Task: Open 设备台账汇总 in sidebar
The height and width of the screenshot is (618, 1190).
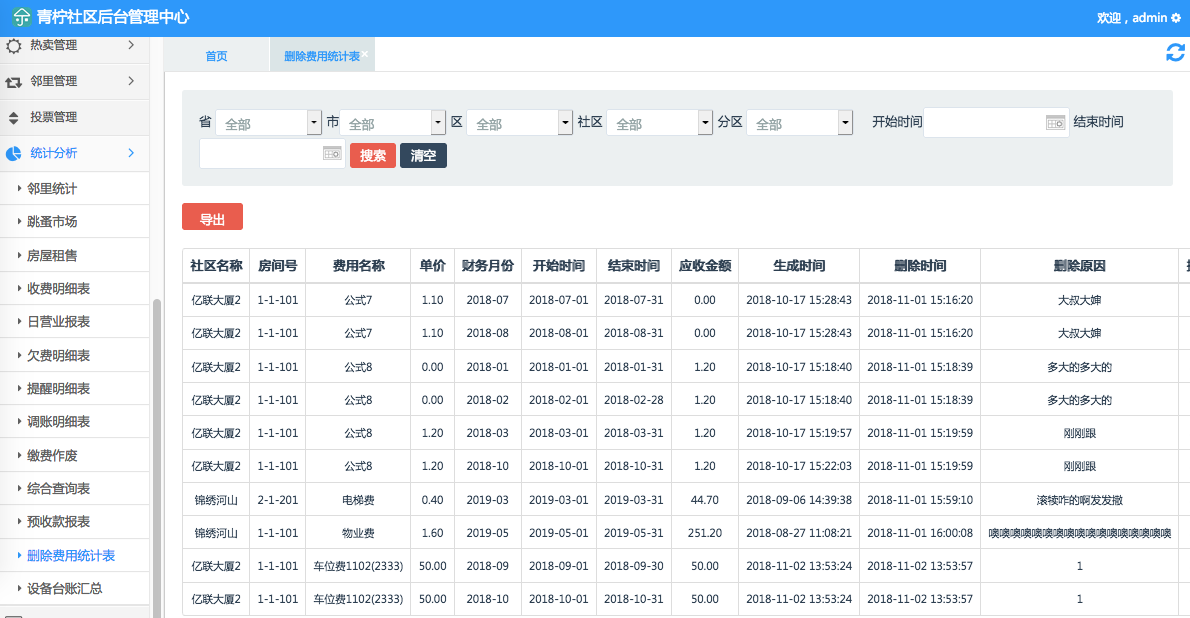Action: click(74, 588)
